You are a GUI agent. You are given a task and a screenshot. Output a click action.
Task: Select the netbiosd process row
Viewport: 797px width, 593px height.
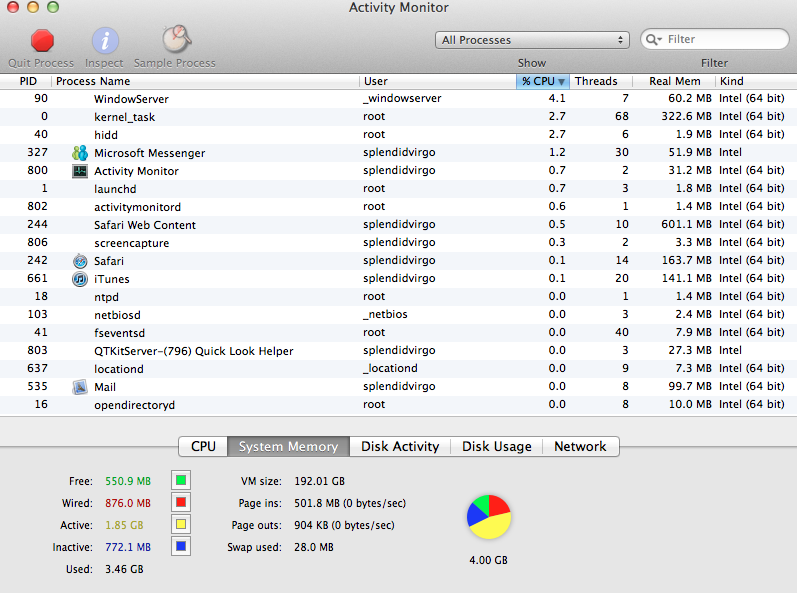pos(398,315)
